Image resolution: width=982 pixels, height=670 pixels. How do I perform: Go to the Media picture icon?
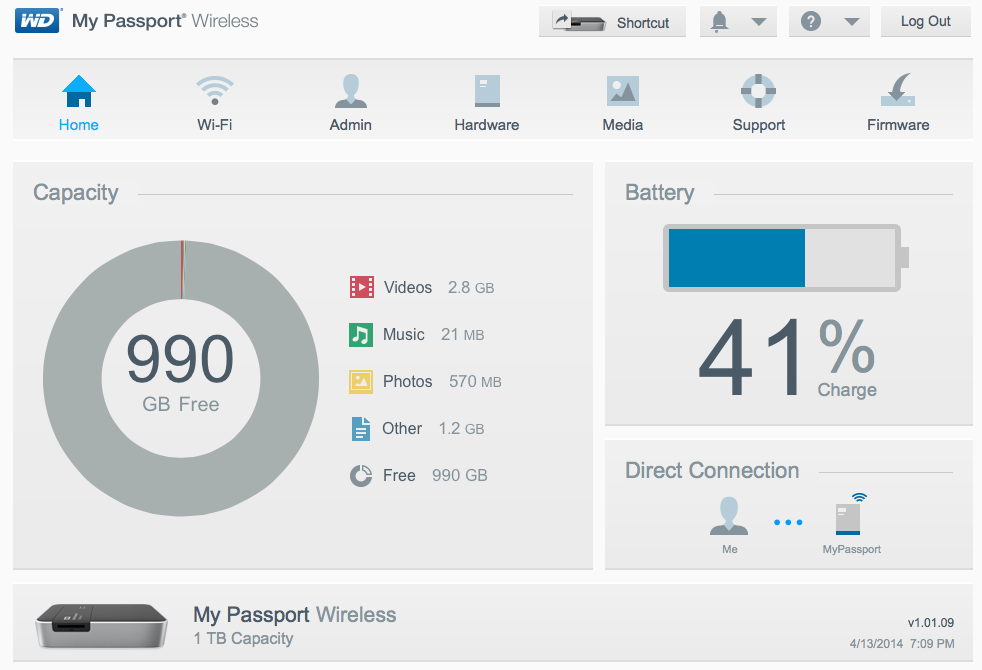[622, 91]
